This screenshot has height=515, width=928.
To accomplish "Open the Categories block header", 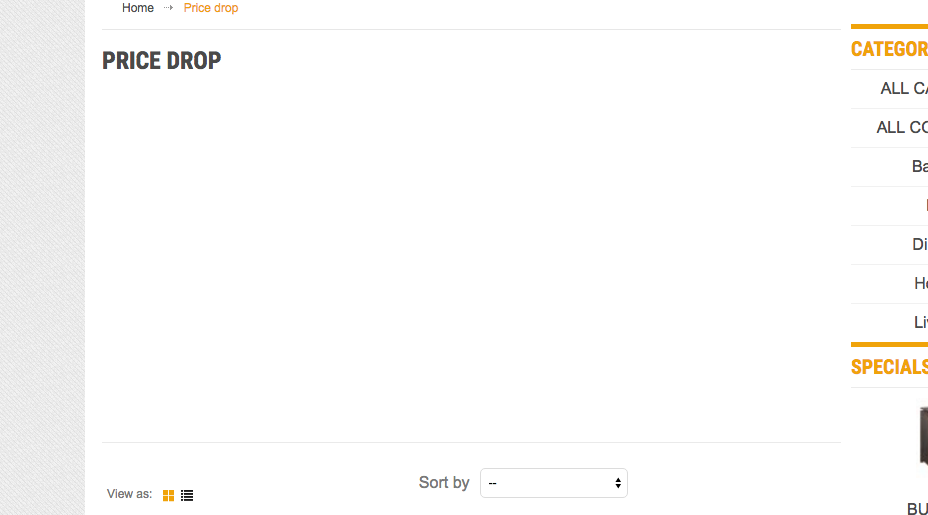I will [889, 49].
